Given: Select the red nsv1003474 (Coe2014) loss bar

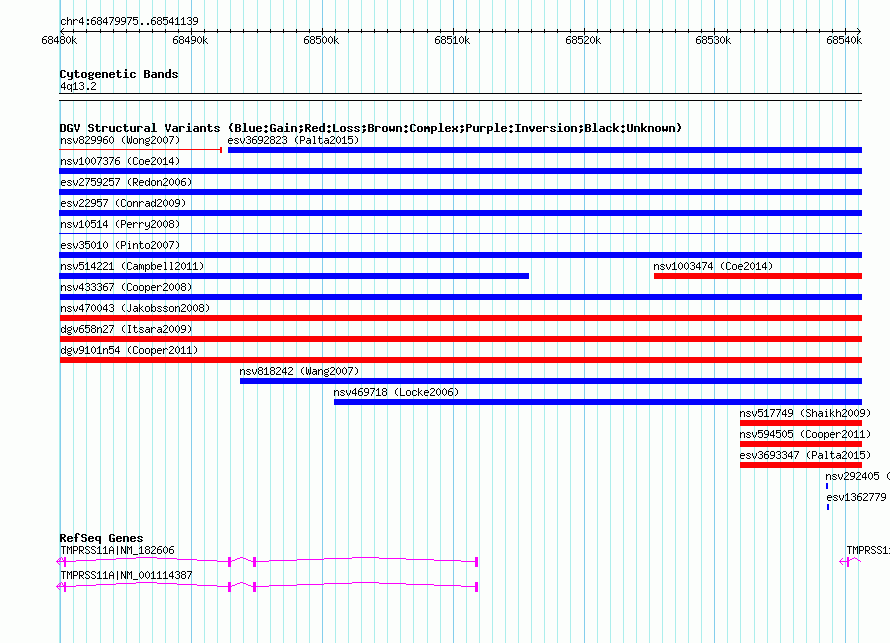Looking at the screenshot, I should click(757, 276).
